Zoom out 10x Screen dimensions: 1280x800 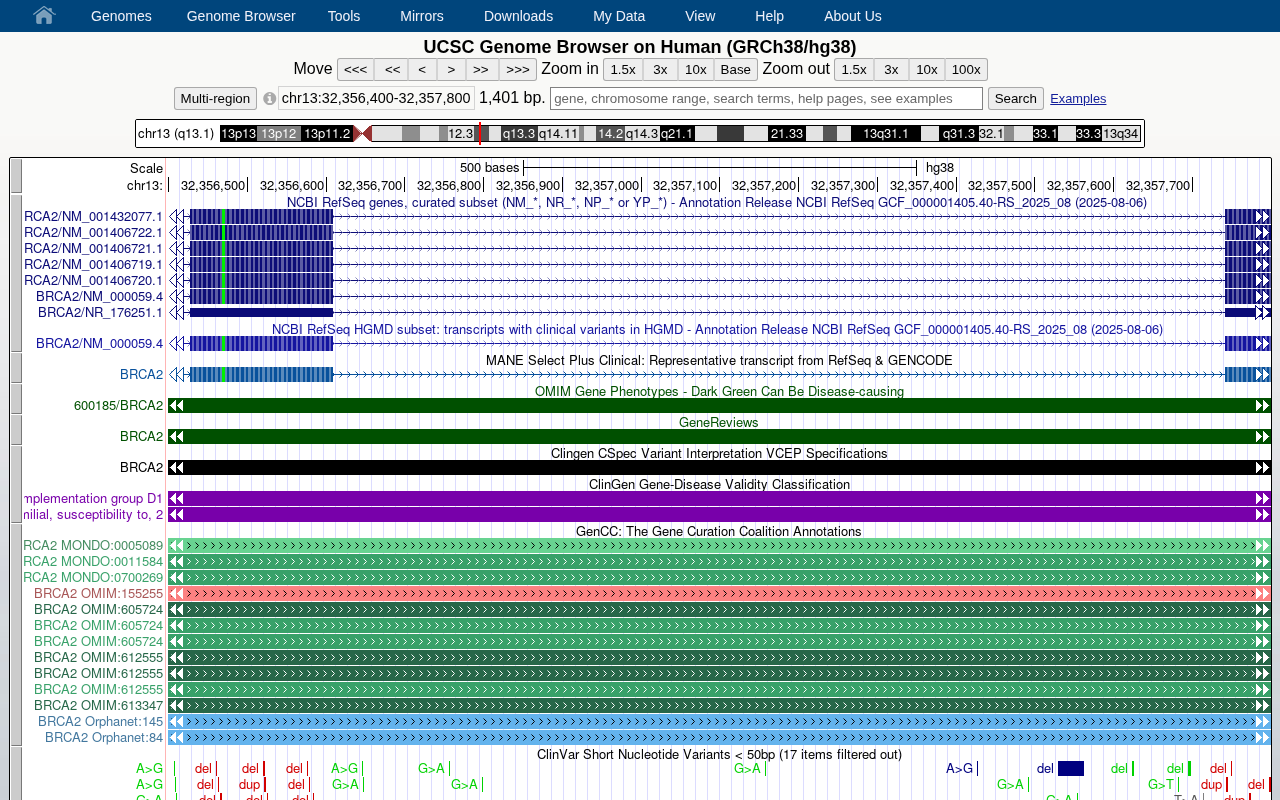coord(927,70)
